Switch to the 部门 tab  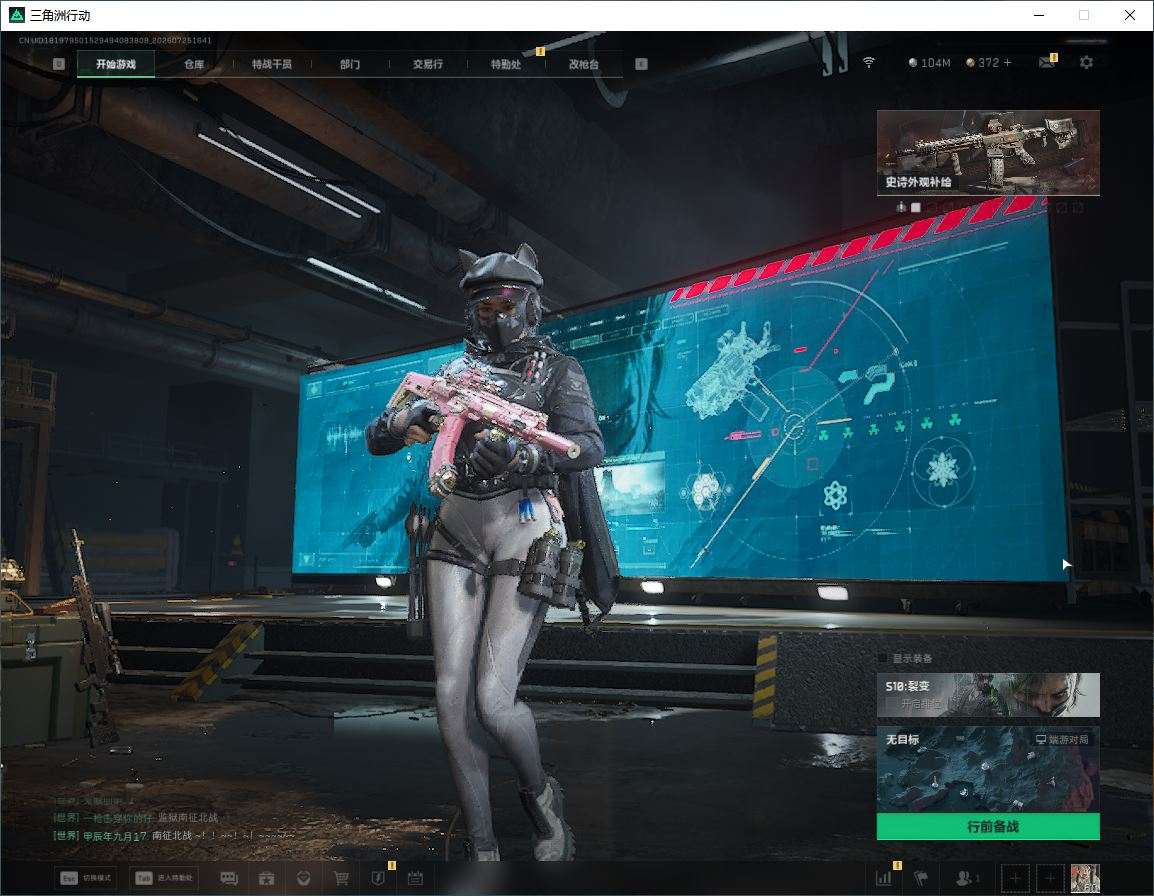click(x=350, y=64)
